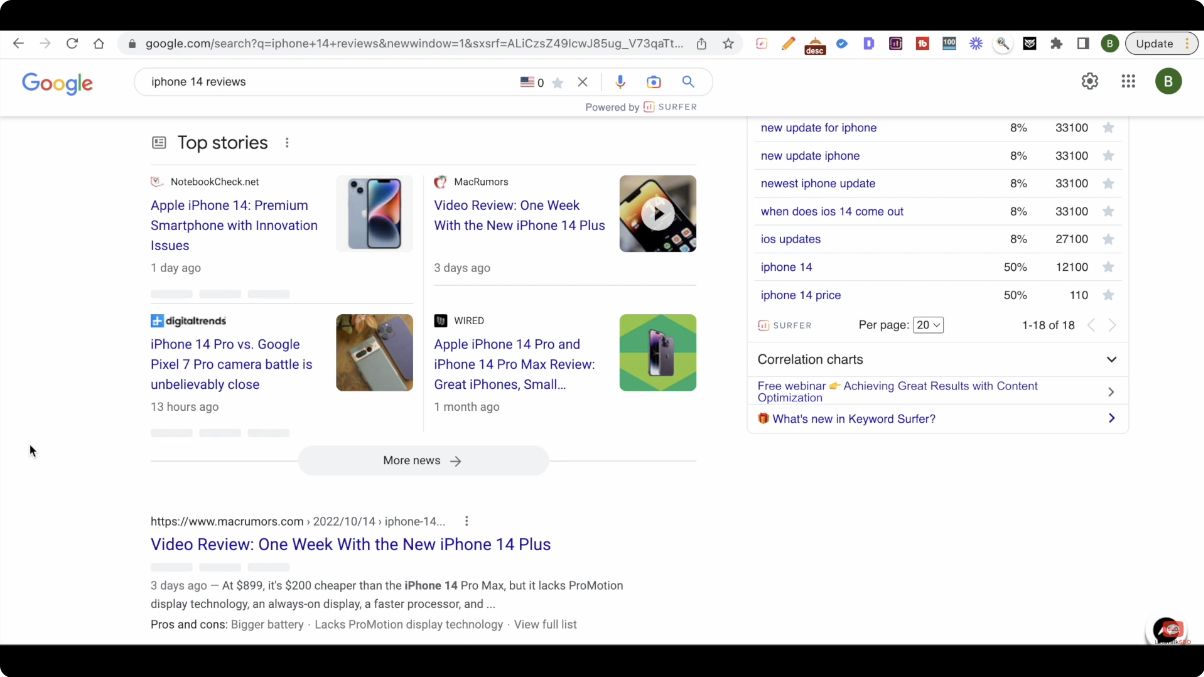
Task: Star the 'new update for iphone' keyword
Action: tap(1108, 127)
